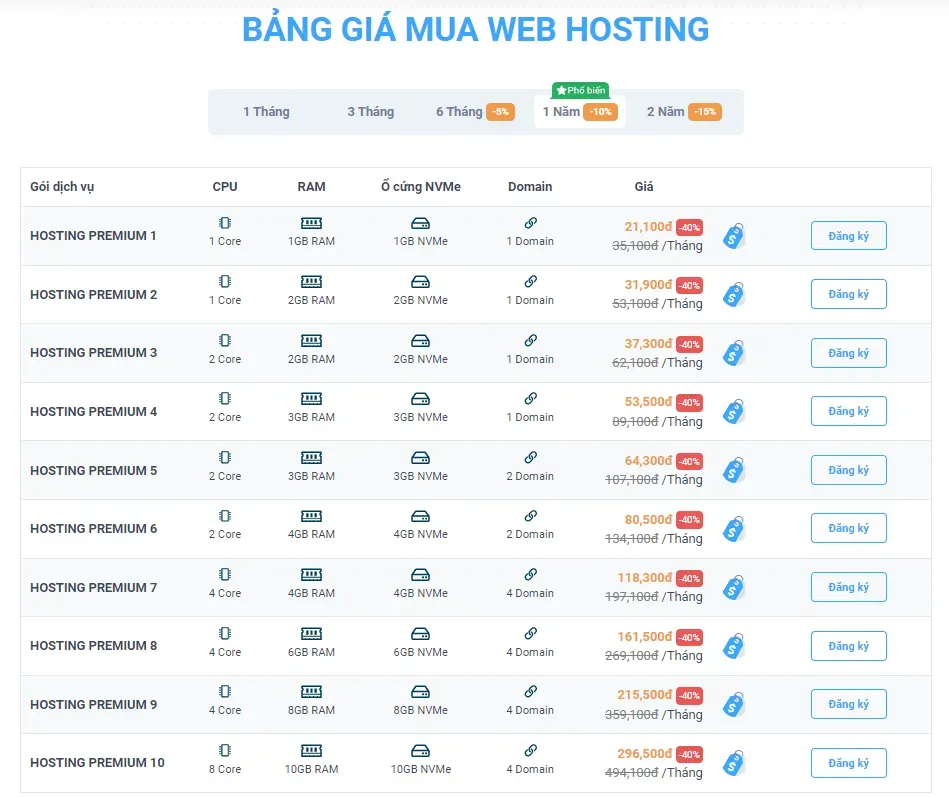Viewport: 949px width, 798px height.
Task: Choose the 6 Tháng -5% tab
Action: (475, 112)
